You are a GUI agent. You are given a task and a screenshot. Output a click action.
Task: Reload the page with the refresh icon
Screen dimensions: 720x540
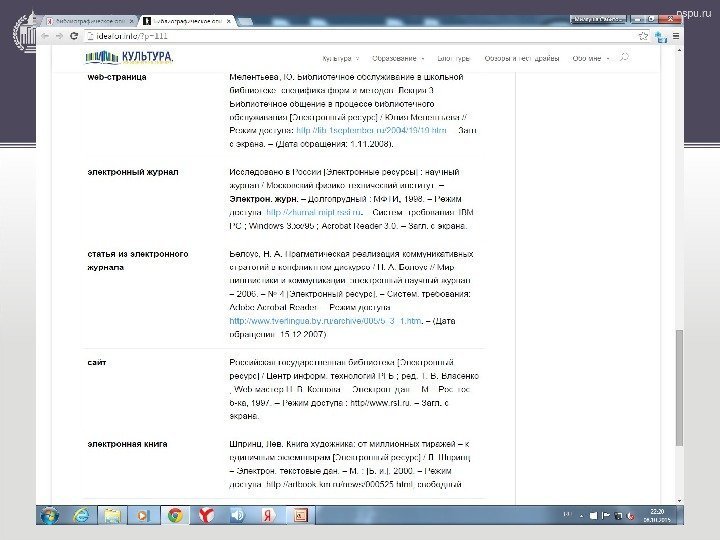pos(74,36)
